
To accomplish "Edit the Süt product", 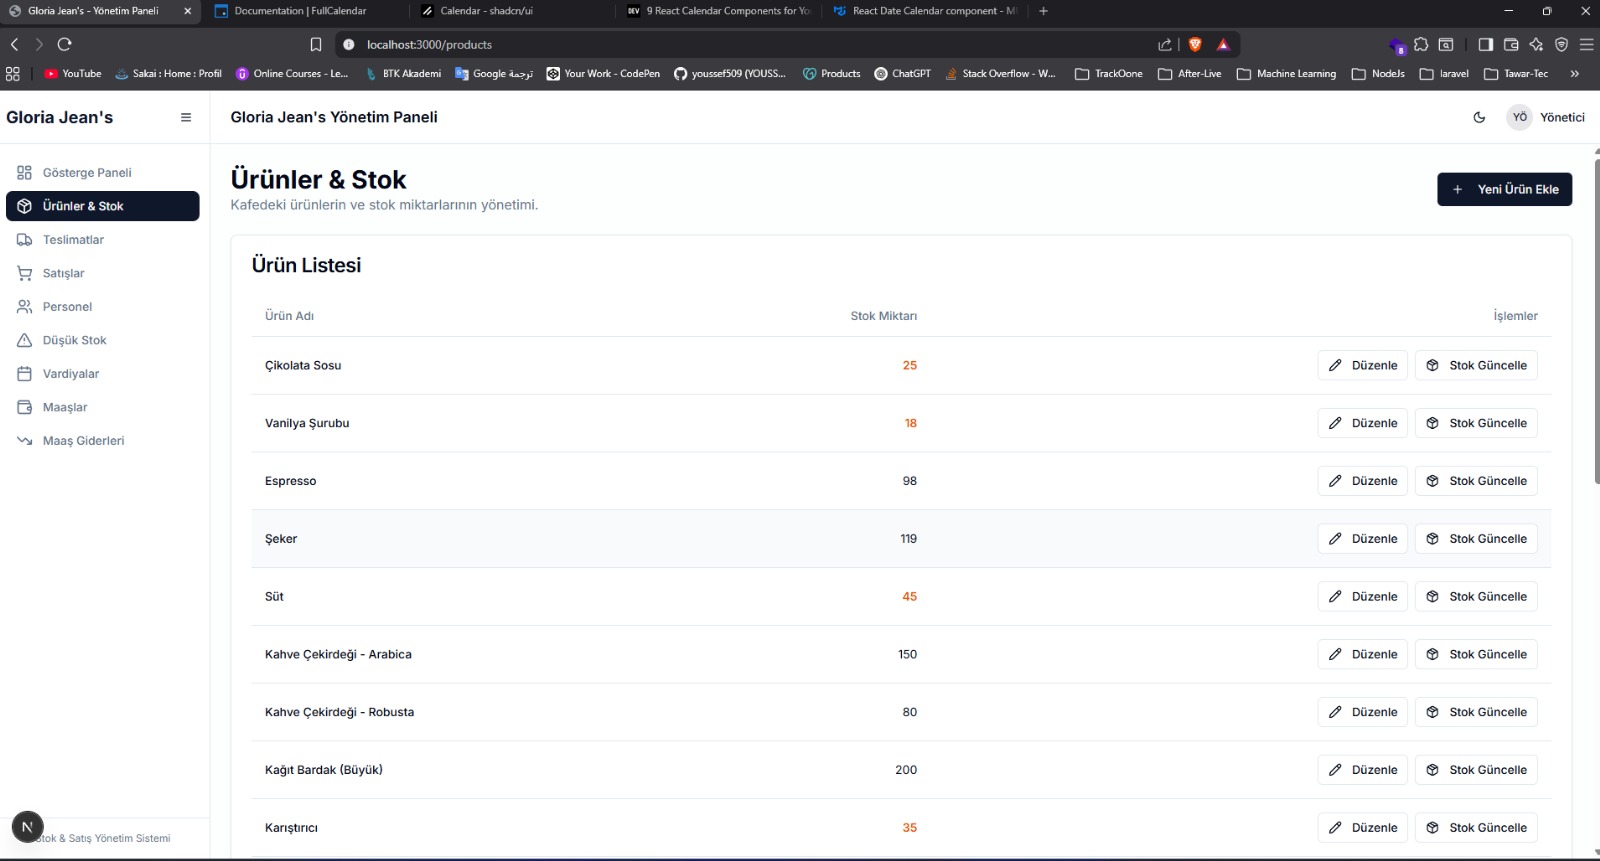I will pyautogui.click(x=1363, y=596).
